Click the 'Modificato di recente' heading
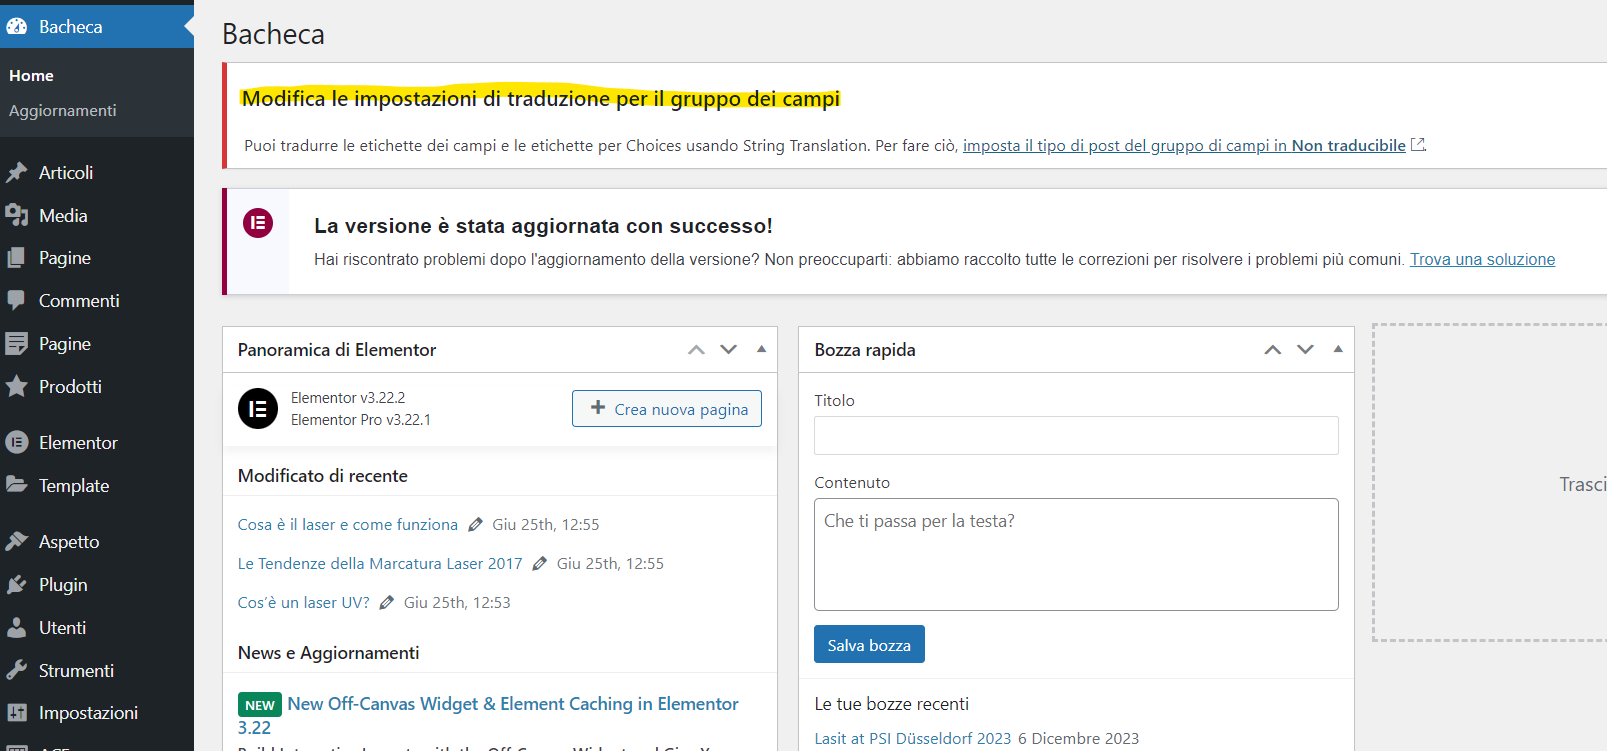1607x751 pixels. pyautogui.click(x=323, y=476)
